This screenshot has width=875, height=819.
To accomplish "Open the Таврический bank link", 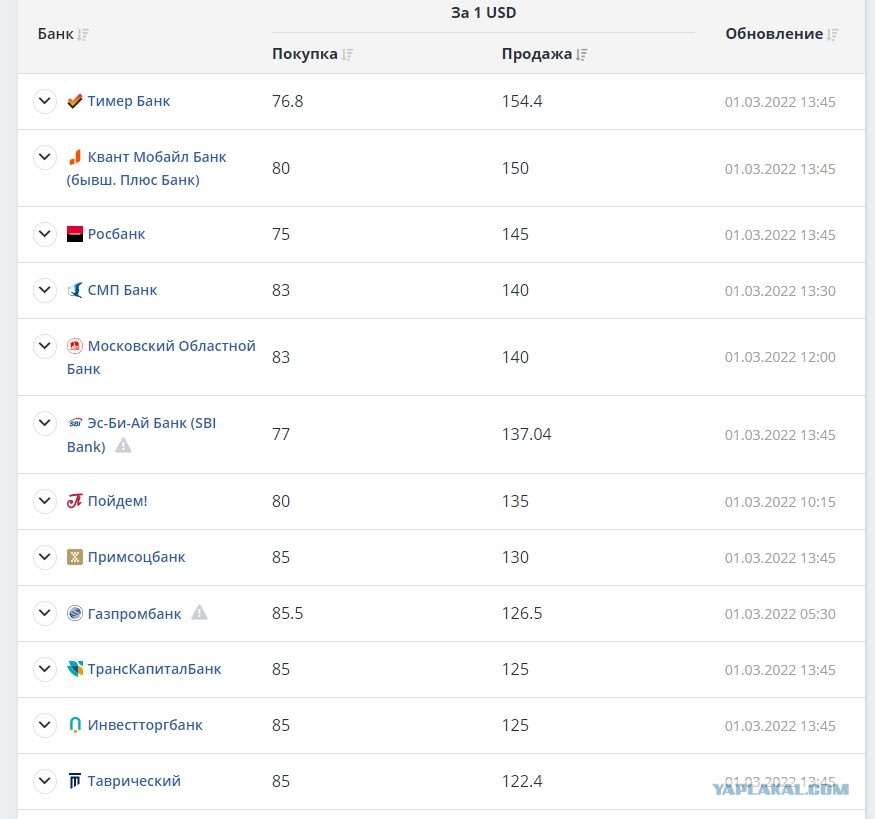I will (134, 781).
